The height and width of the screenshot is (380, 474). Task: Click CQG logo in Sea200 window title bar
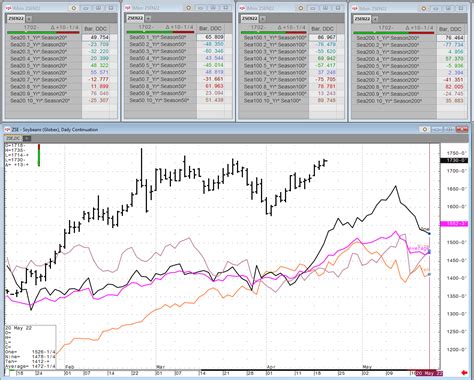point(354,8)
